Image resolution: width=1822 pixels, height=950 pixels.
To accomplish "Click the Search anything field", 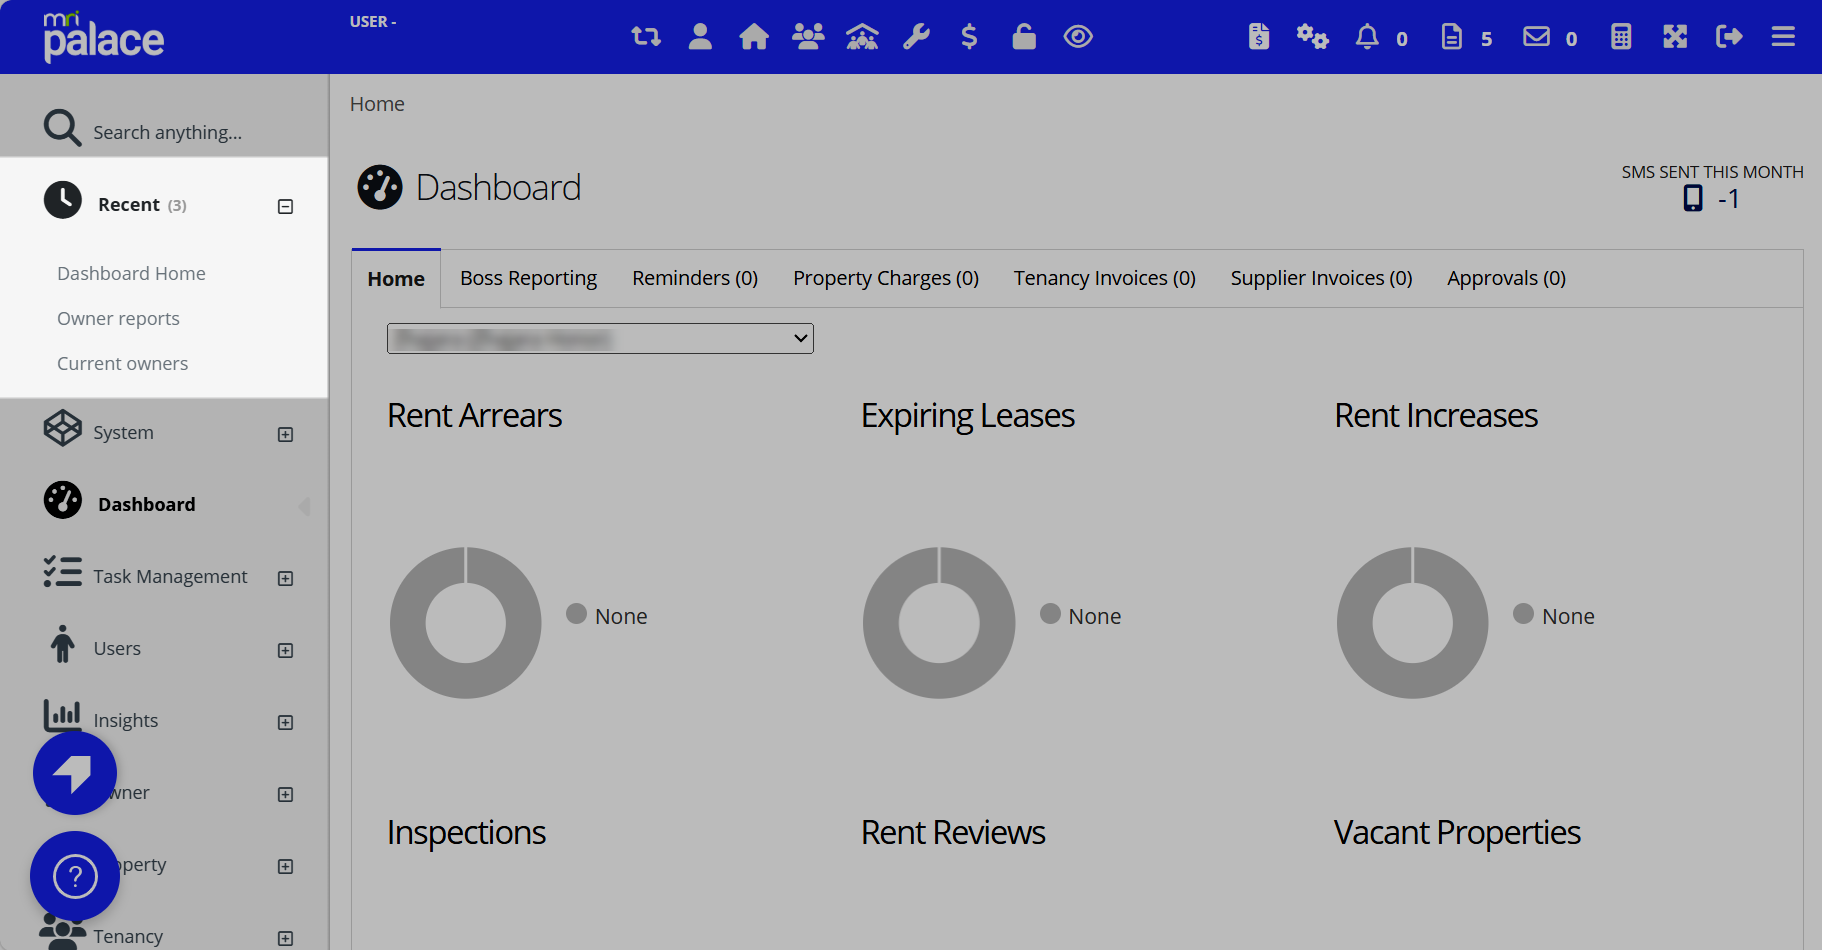I will tap(167, 132).
